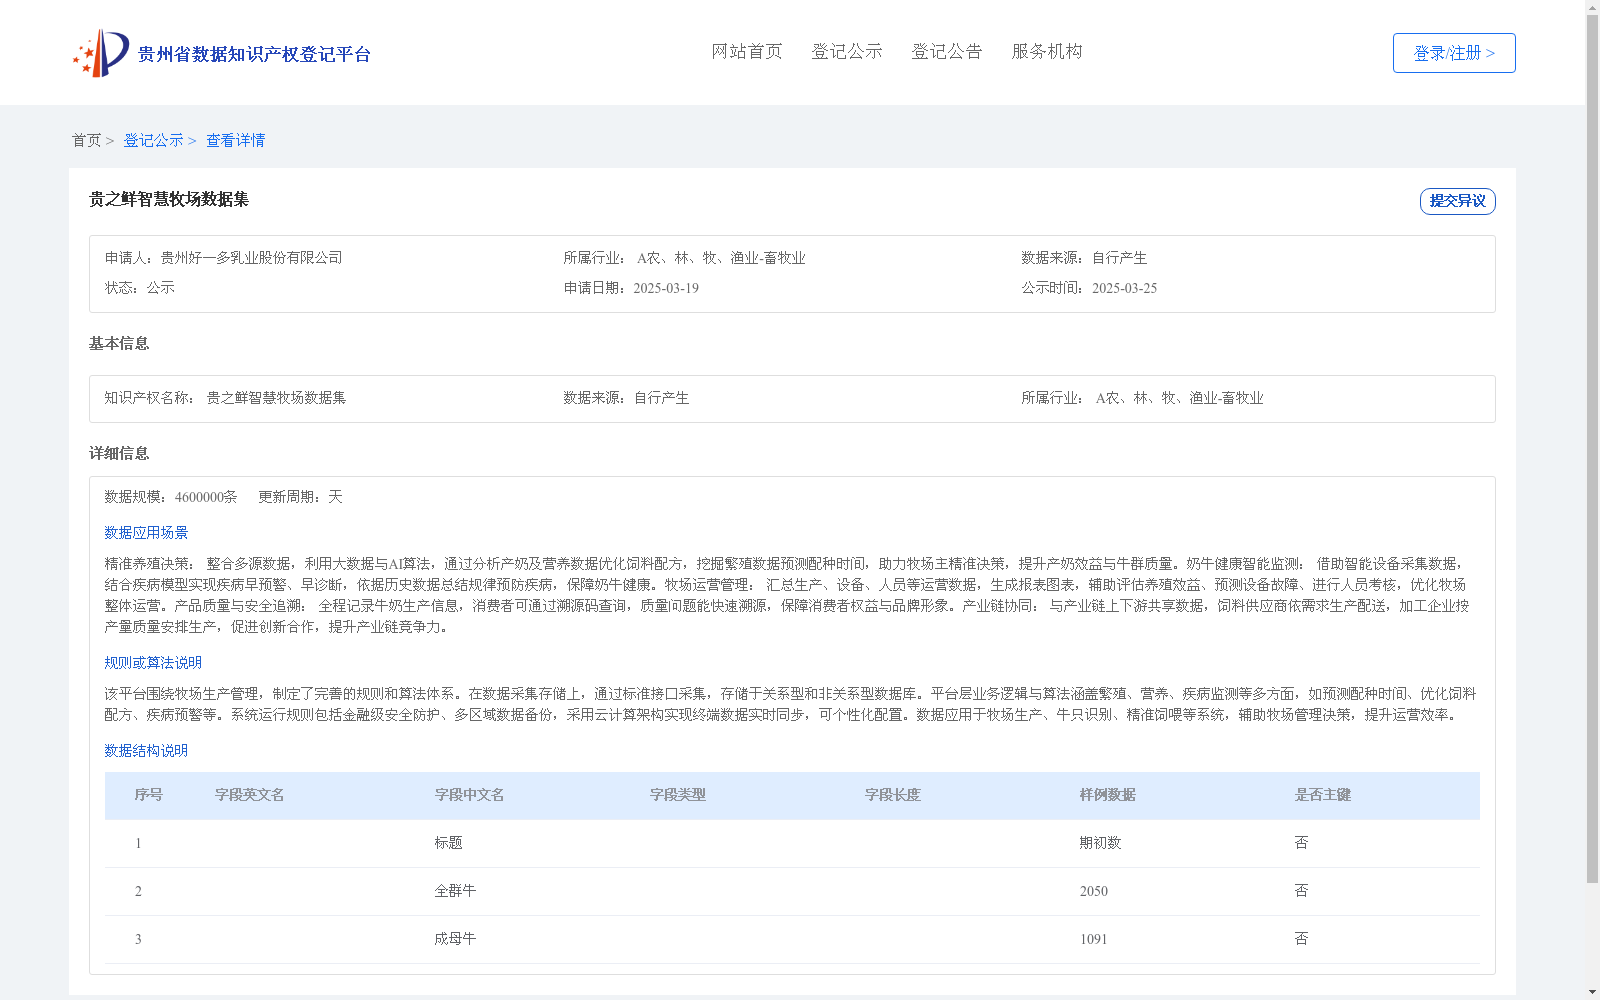Screen dimensions: 1600x1000
Task: Select 申请日期 2025-03-19 text
Action: (631, 288)
